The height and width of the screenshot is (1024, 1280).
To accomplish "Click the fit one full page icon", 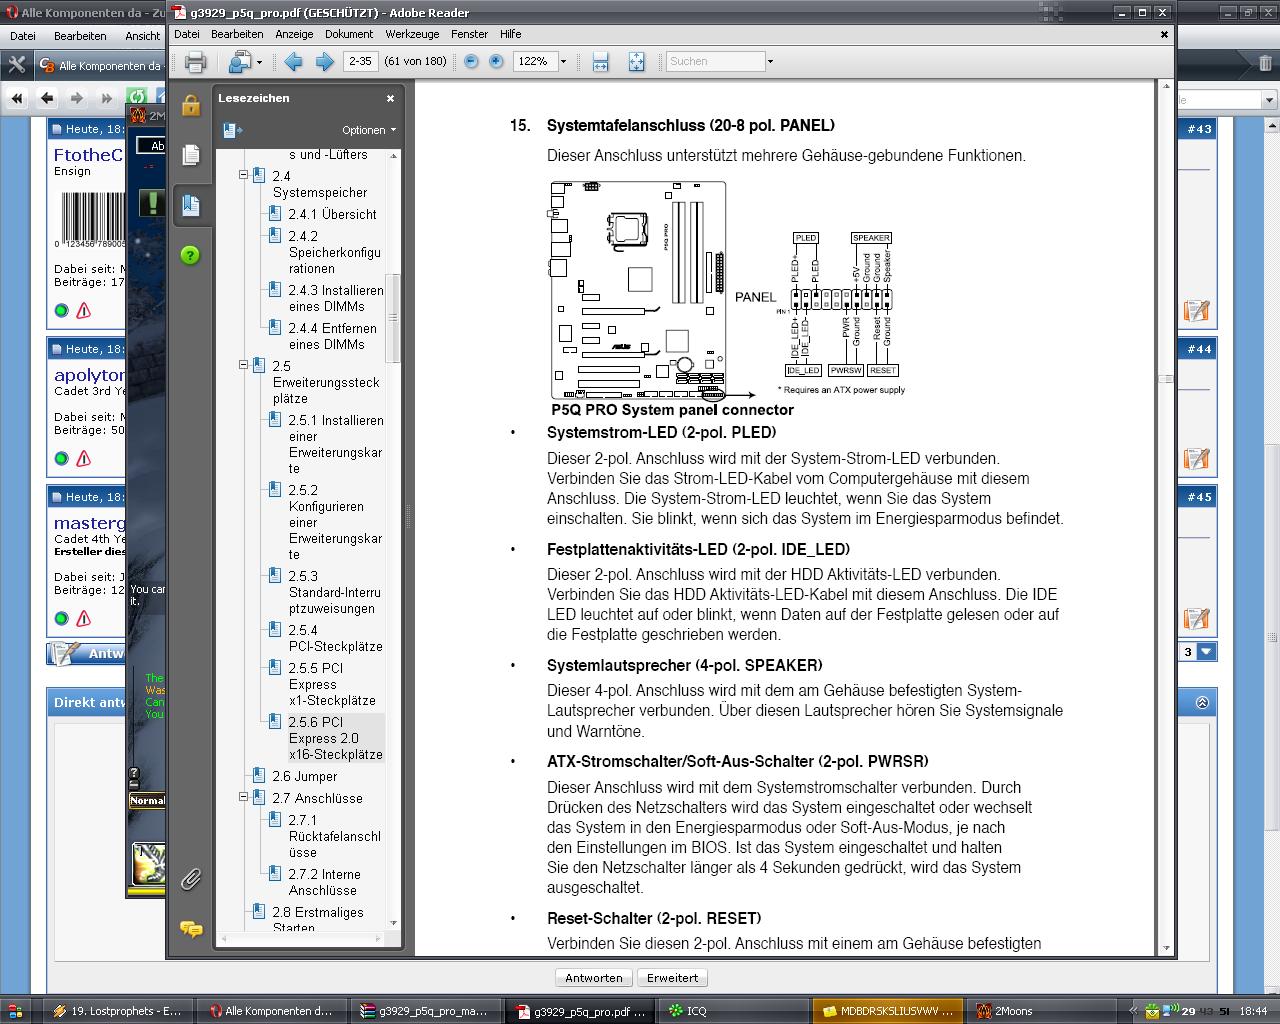I will tap(636, 62).
